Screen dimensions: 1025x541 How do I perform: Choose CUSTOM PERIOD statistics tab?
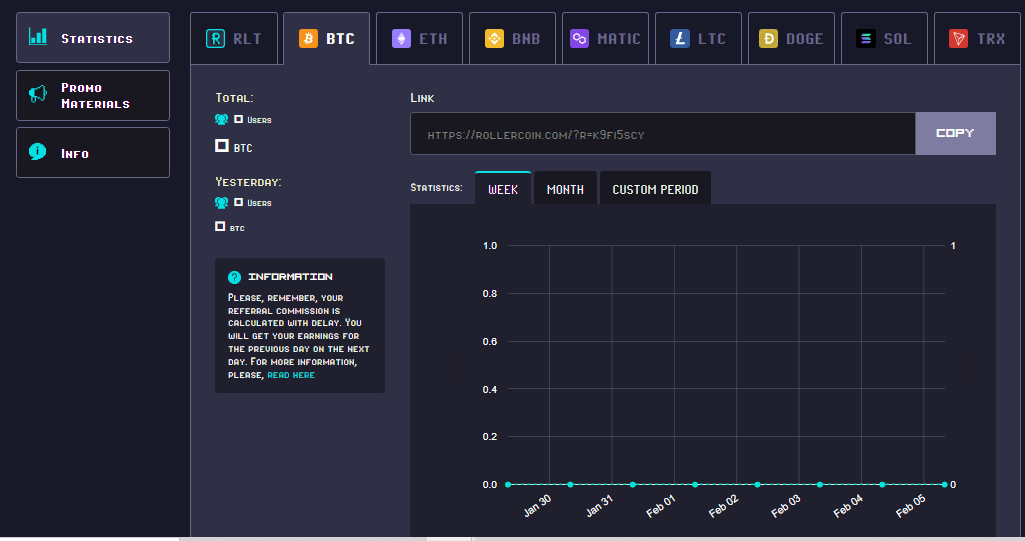[x=655, y=189]
